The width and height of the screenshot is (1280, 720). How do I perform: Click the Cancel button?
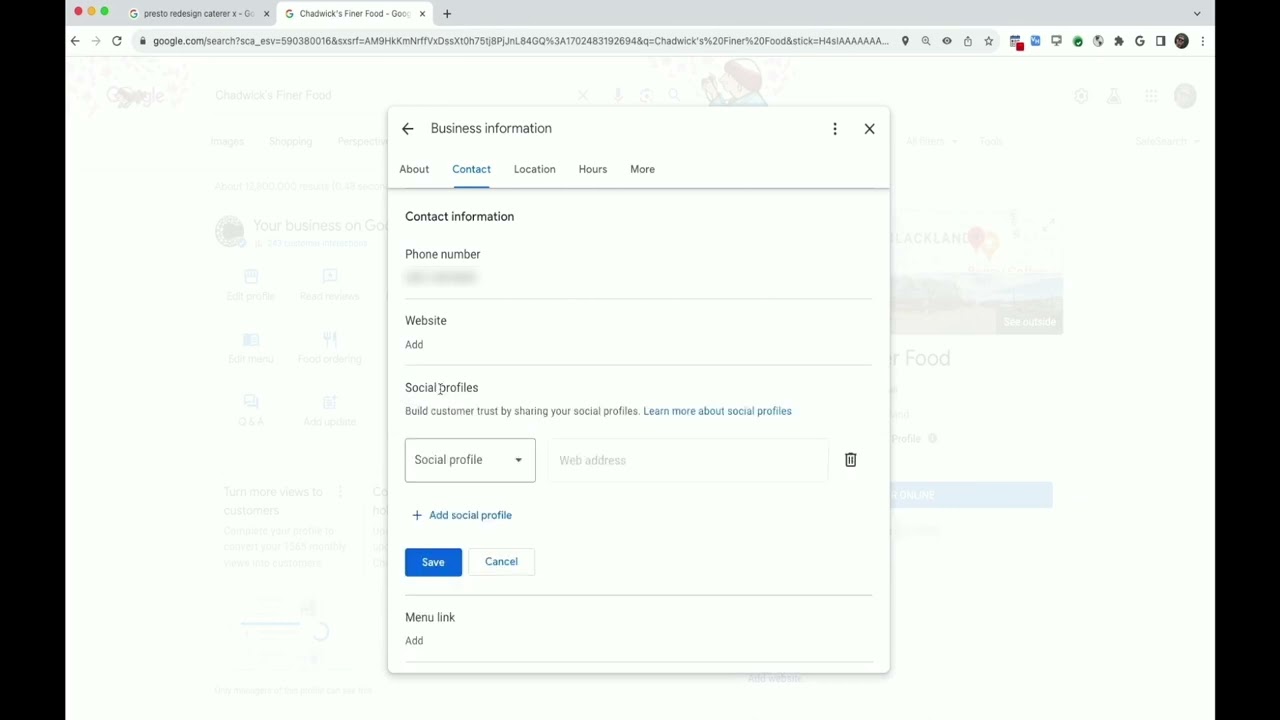(501, 562)
